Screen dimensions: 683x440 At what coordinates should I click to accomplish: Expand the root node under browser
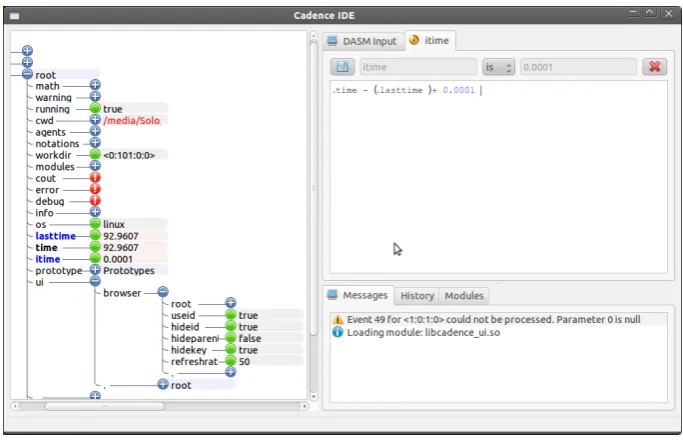pos(230,303)
